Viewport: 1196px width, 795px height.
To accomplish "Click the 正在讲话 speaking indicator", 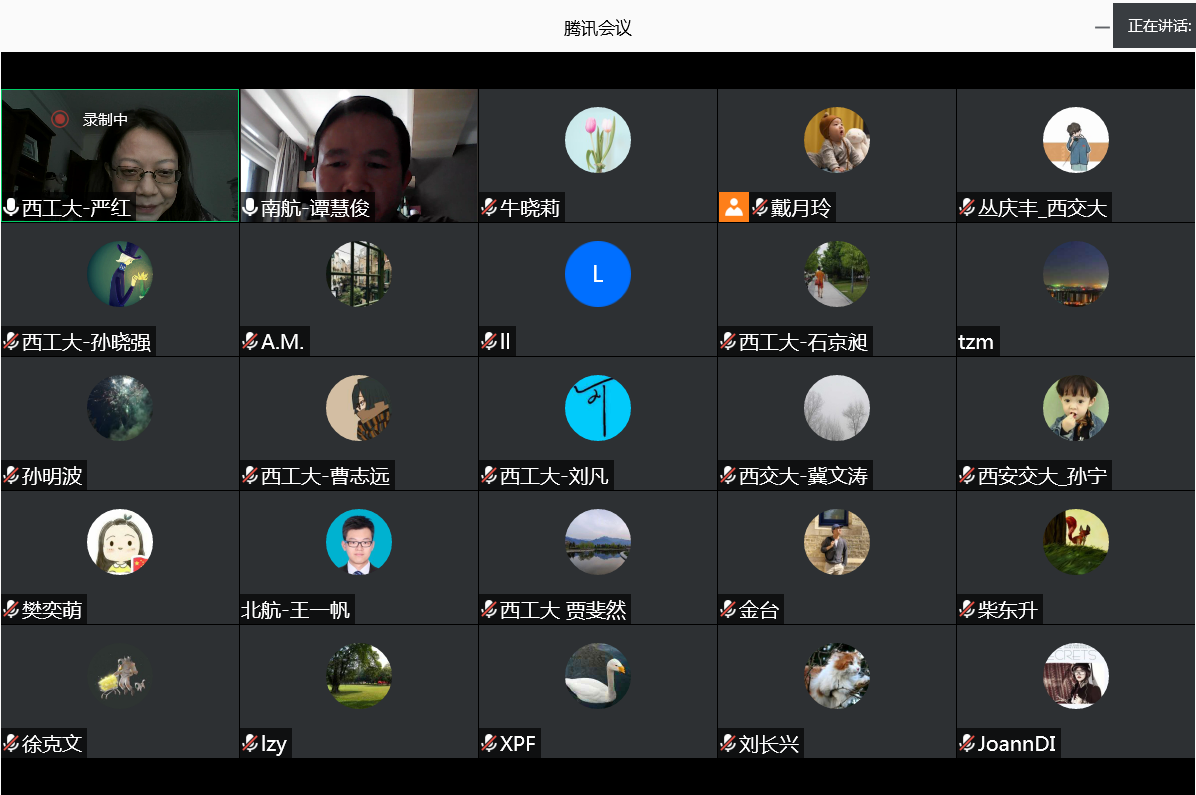I will [1158, 26].
